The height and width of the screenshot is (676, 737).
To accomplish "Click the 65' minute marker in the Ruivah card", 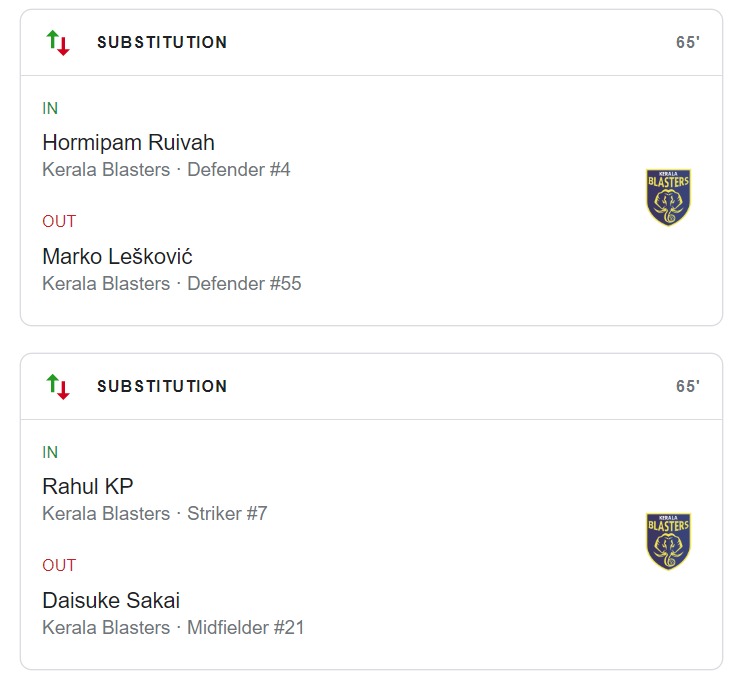I will [x=687, y=42].
